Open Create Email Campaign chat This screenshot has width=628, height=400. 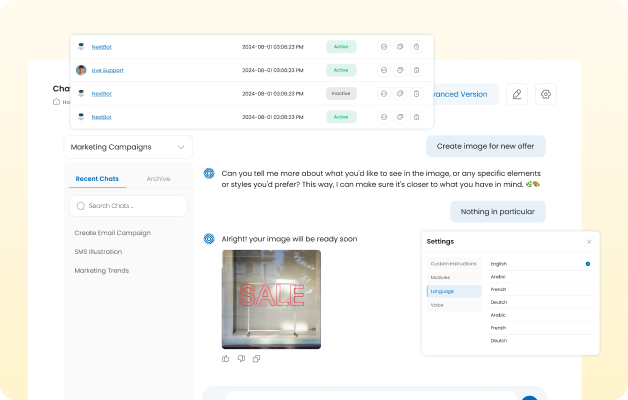pos(112,233)
